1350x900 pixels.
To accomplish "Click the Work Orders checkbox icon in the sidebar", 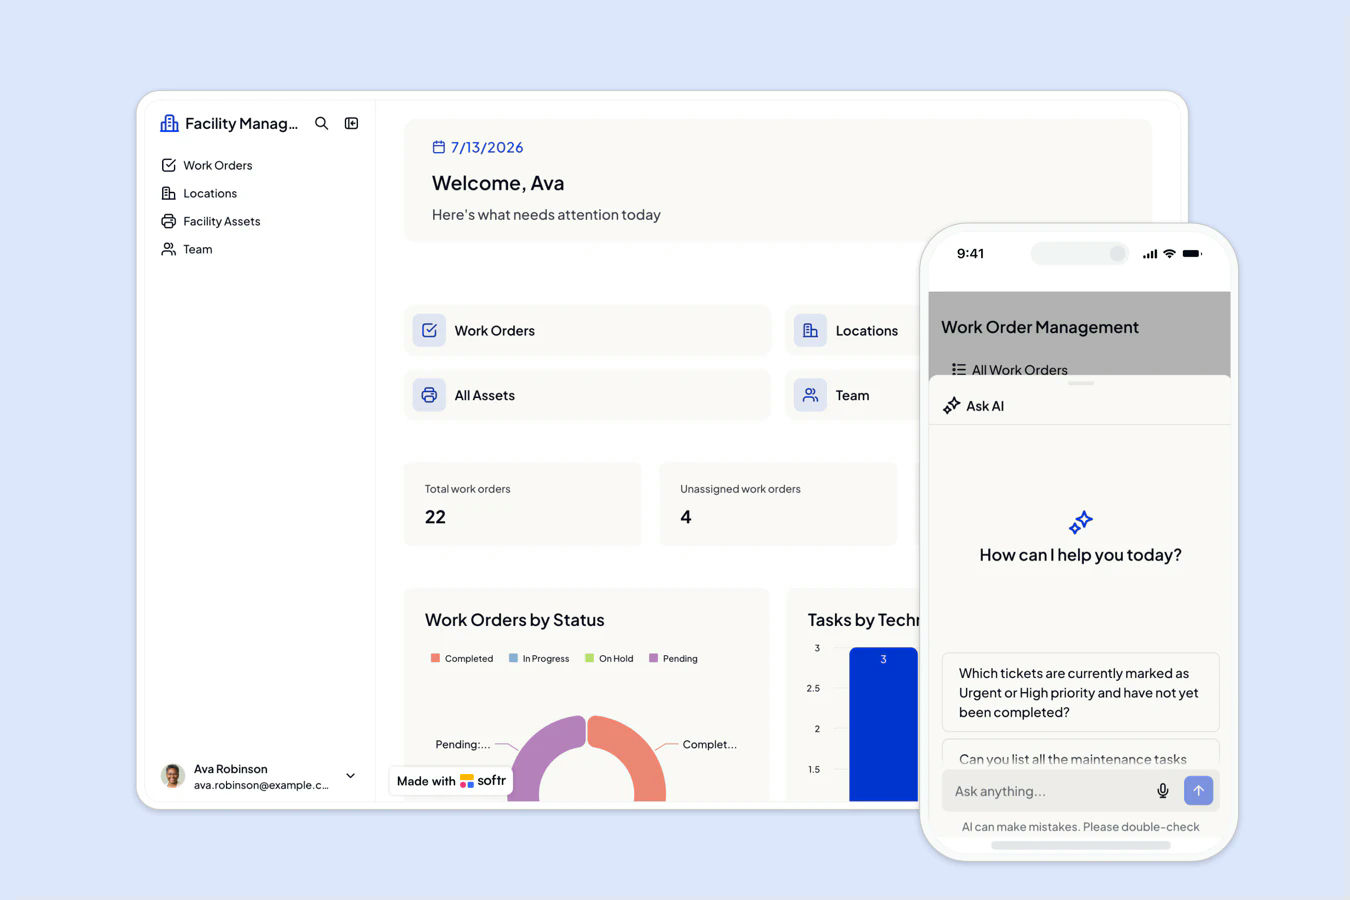I will (x=168, y=165).
